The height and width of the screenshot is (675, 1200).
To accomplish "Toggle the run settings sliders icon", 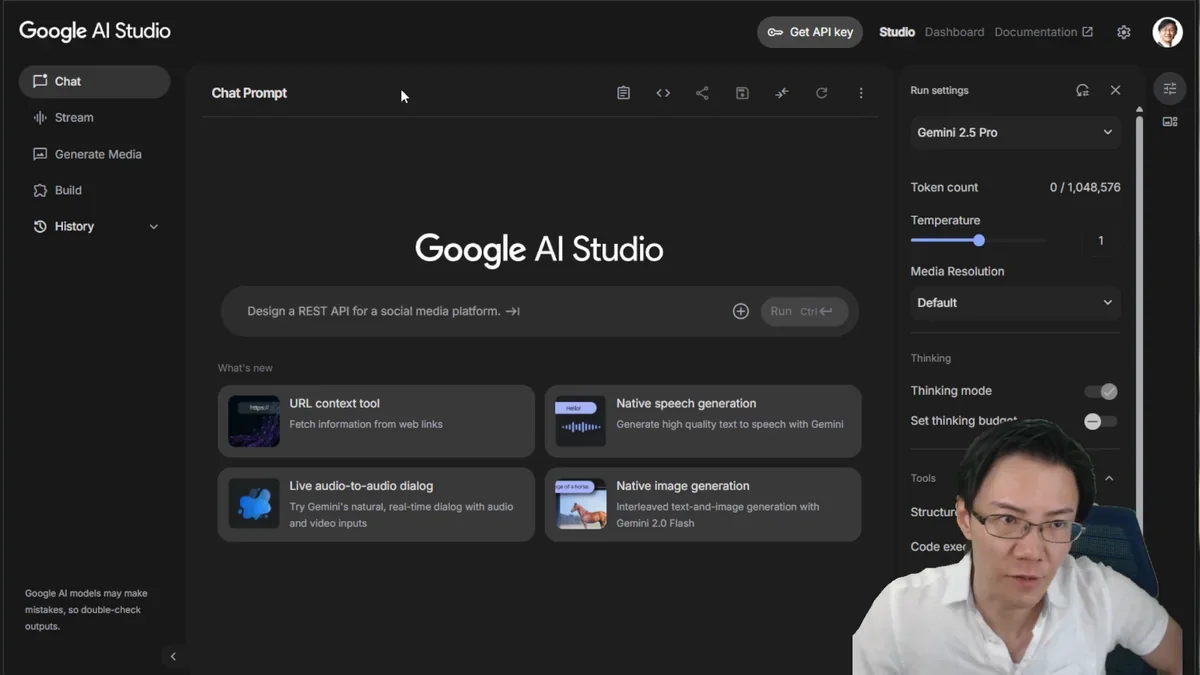I will [x=1170, y=89].
